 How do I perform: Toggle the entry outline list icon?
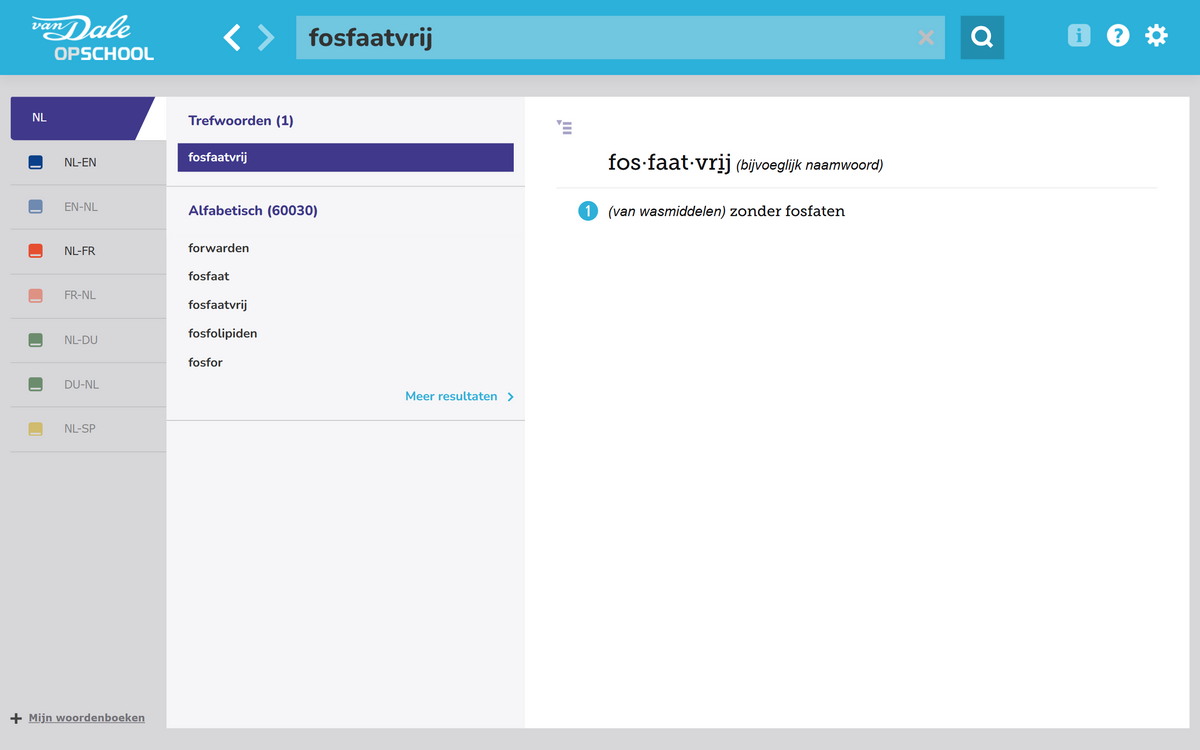pyautogui.click(x=565, y=127)
